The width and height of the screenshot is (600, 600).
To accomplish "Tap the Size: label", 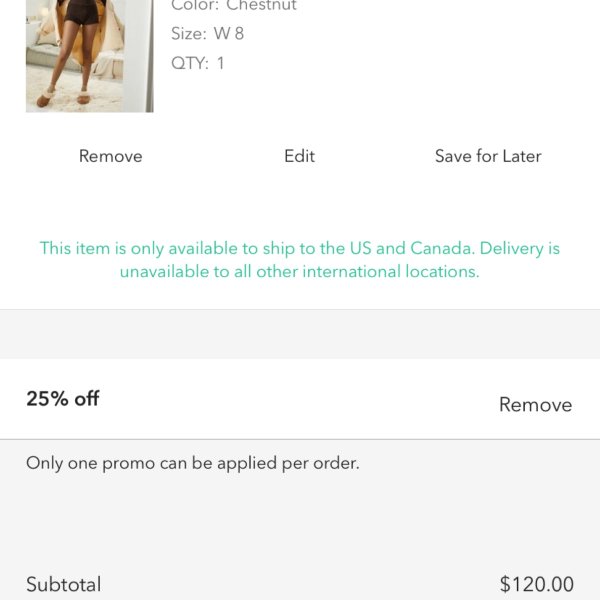I will (189, 34).
